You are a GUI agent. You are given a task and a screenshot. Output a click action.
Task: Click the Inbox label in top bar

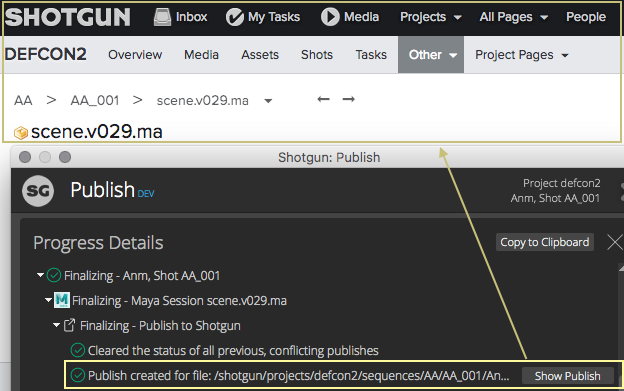pos(191,17)
